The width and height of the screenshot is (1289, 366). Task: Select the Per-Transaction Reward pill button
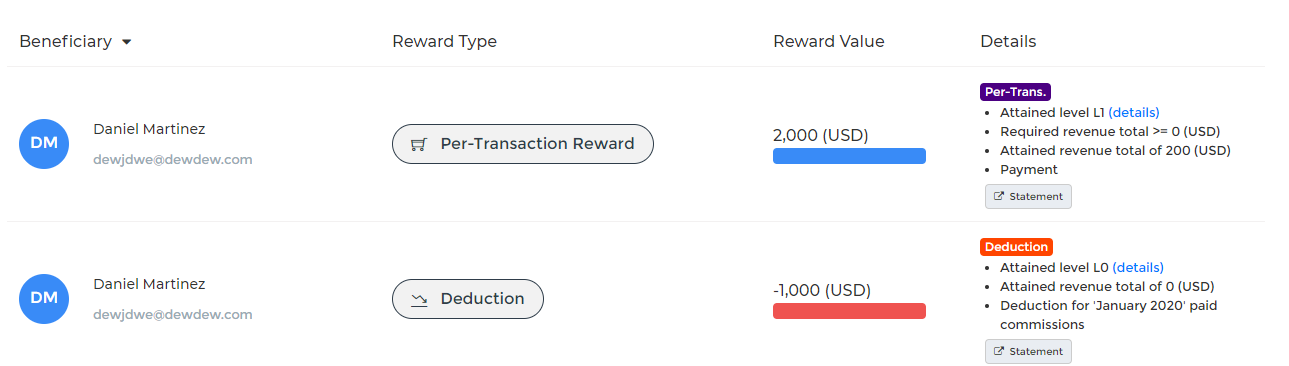522,144
